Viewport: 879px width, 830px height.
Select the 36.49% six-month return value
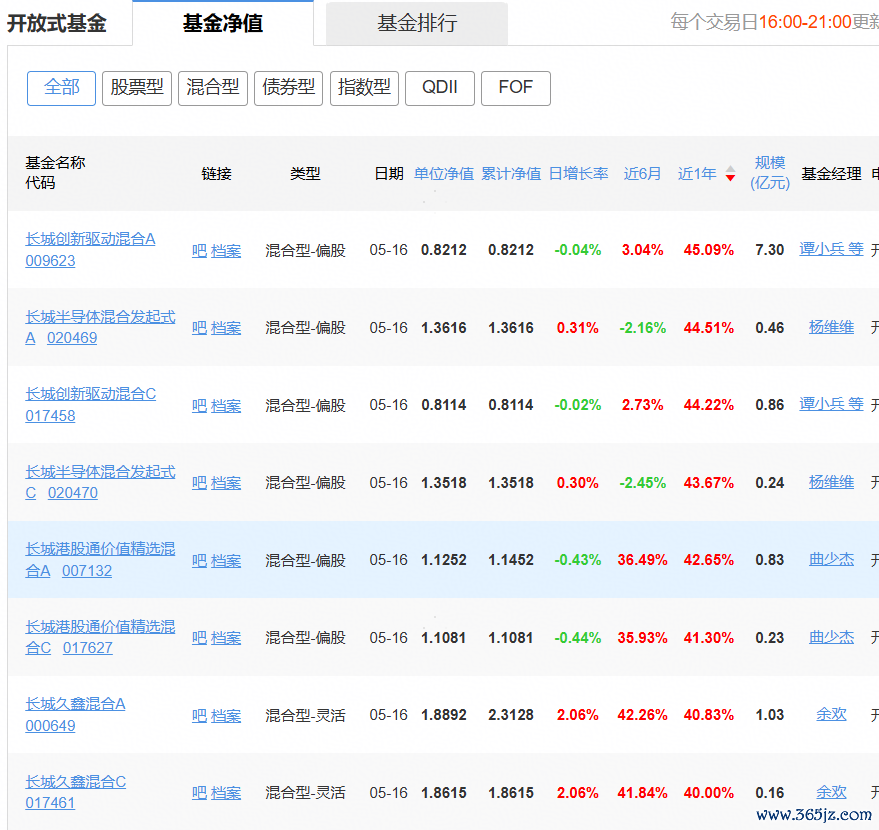[642, 560]
